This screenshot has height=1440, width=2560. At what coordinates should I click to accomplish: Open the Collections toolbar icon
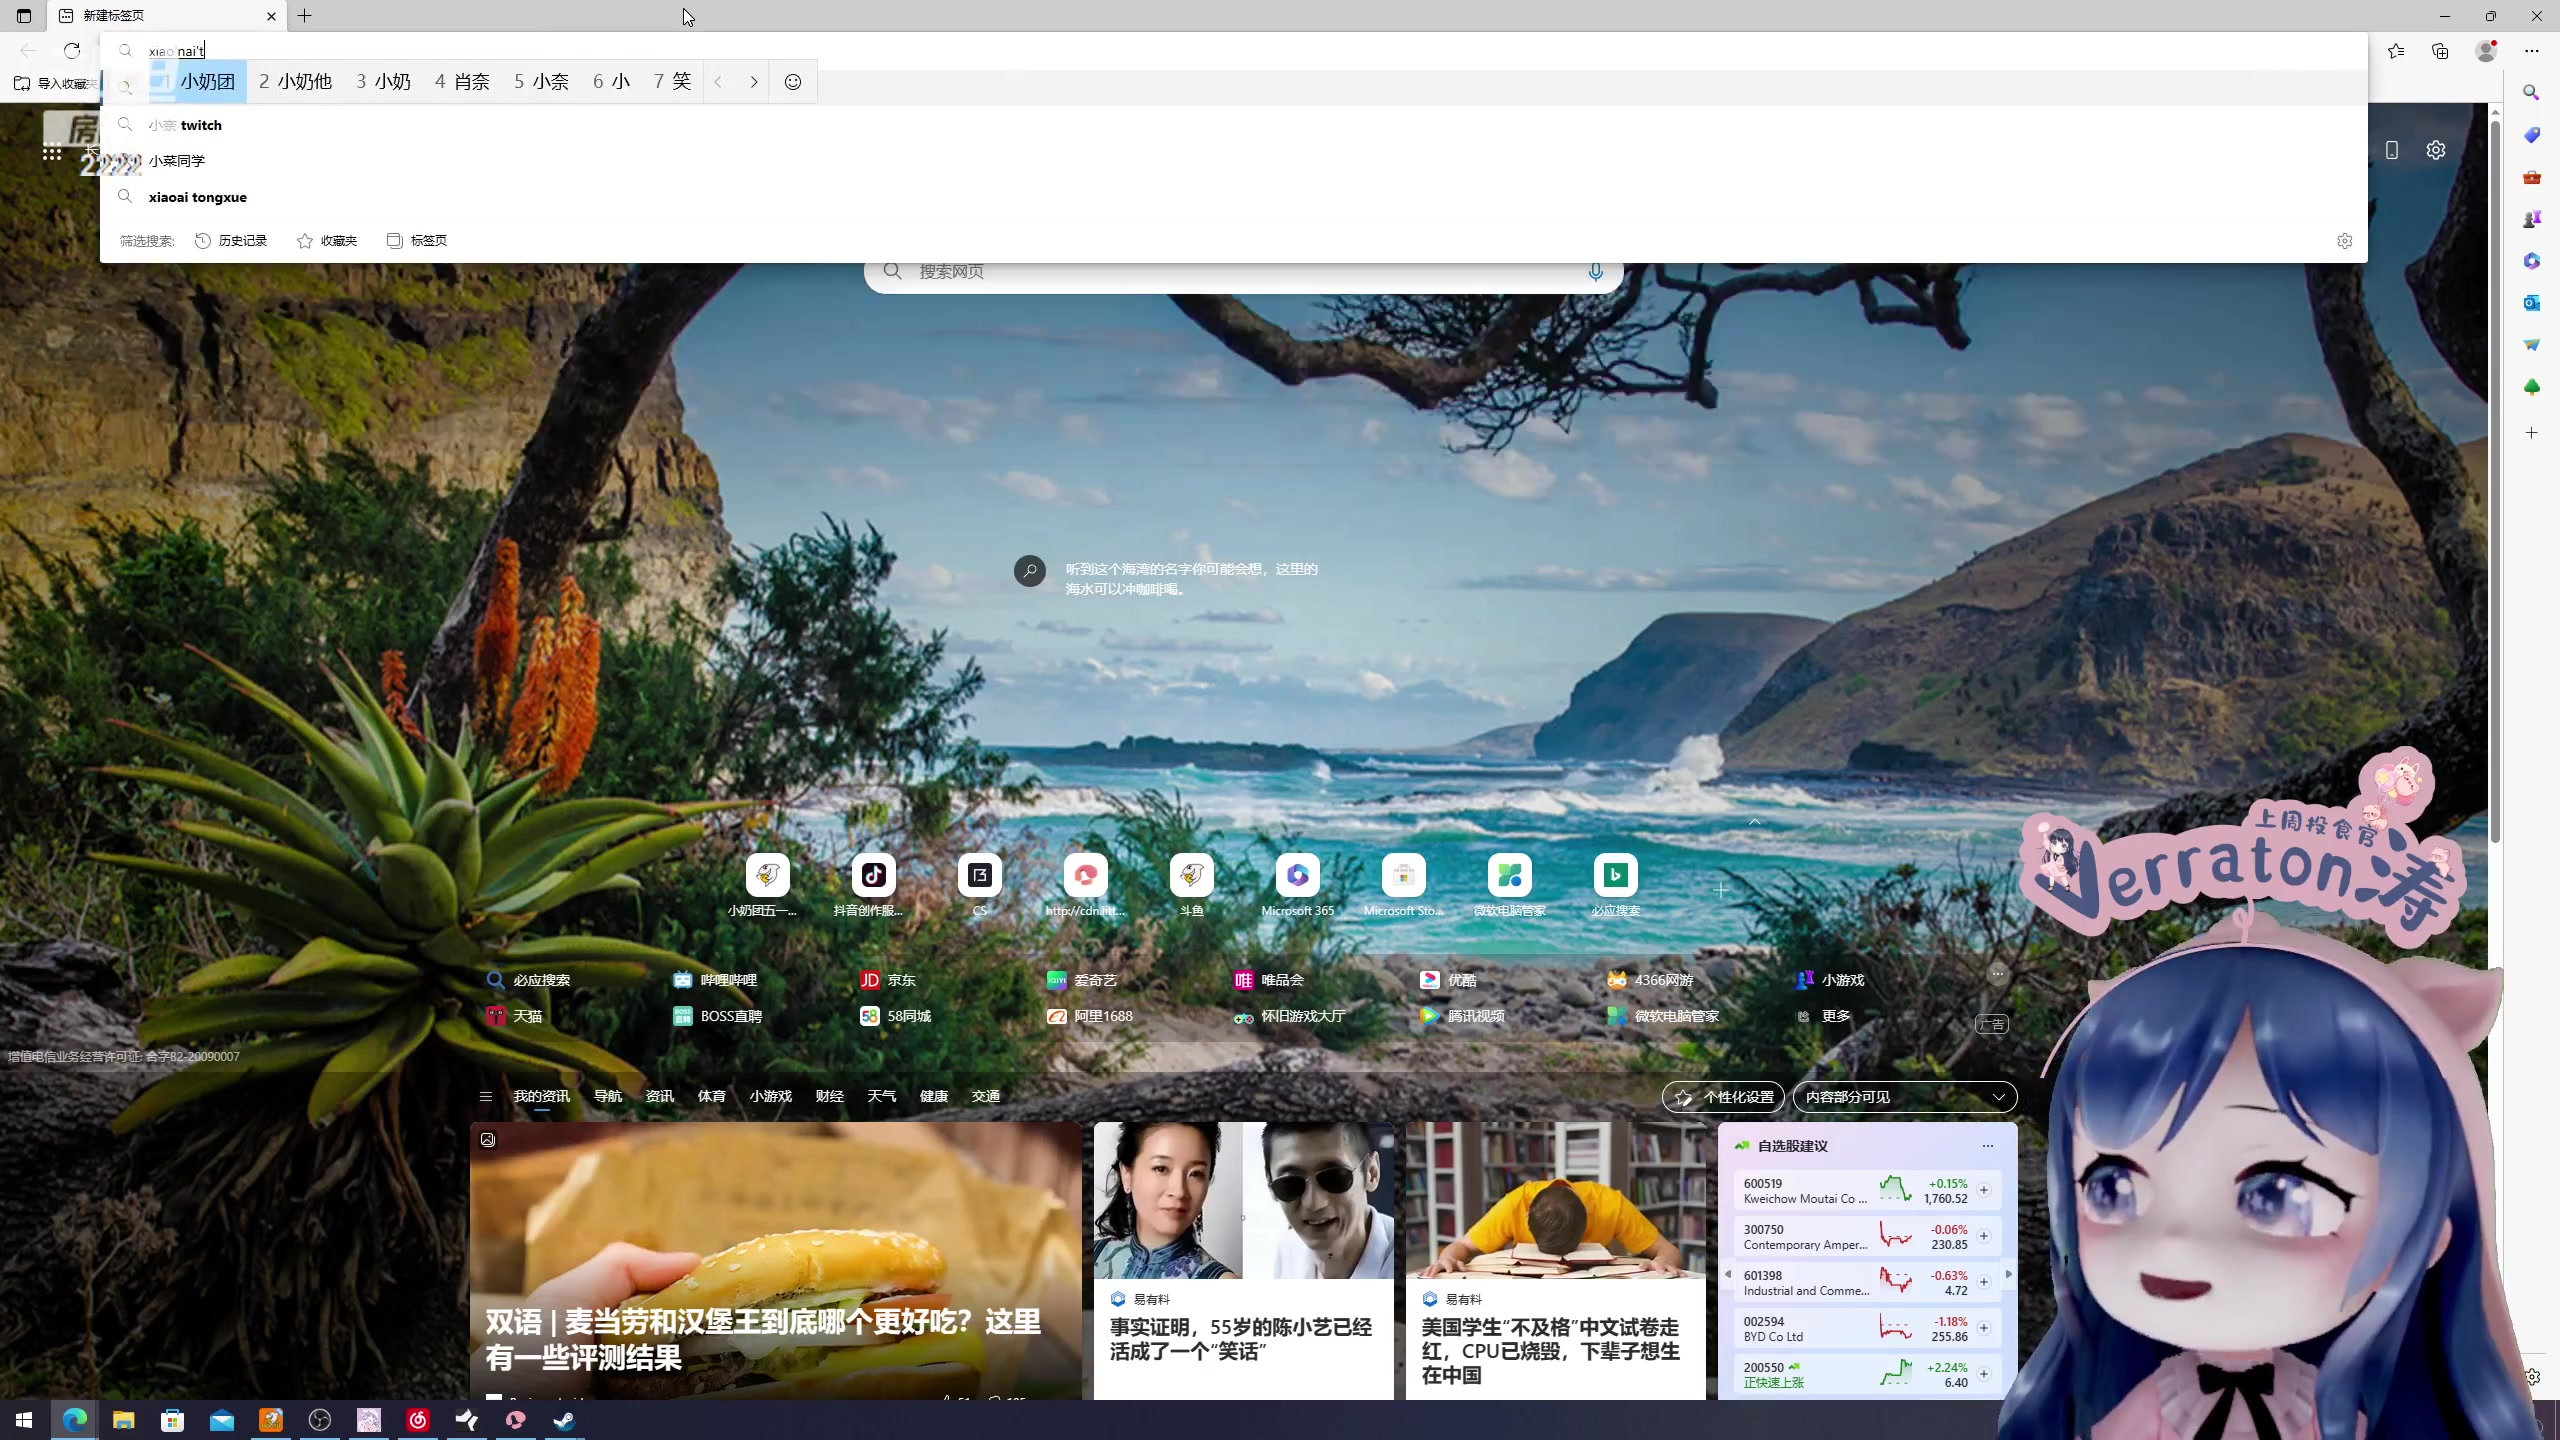pos(2440,51)
